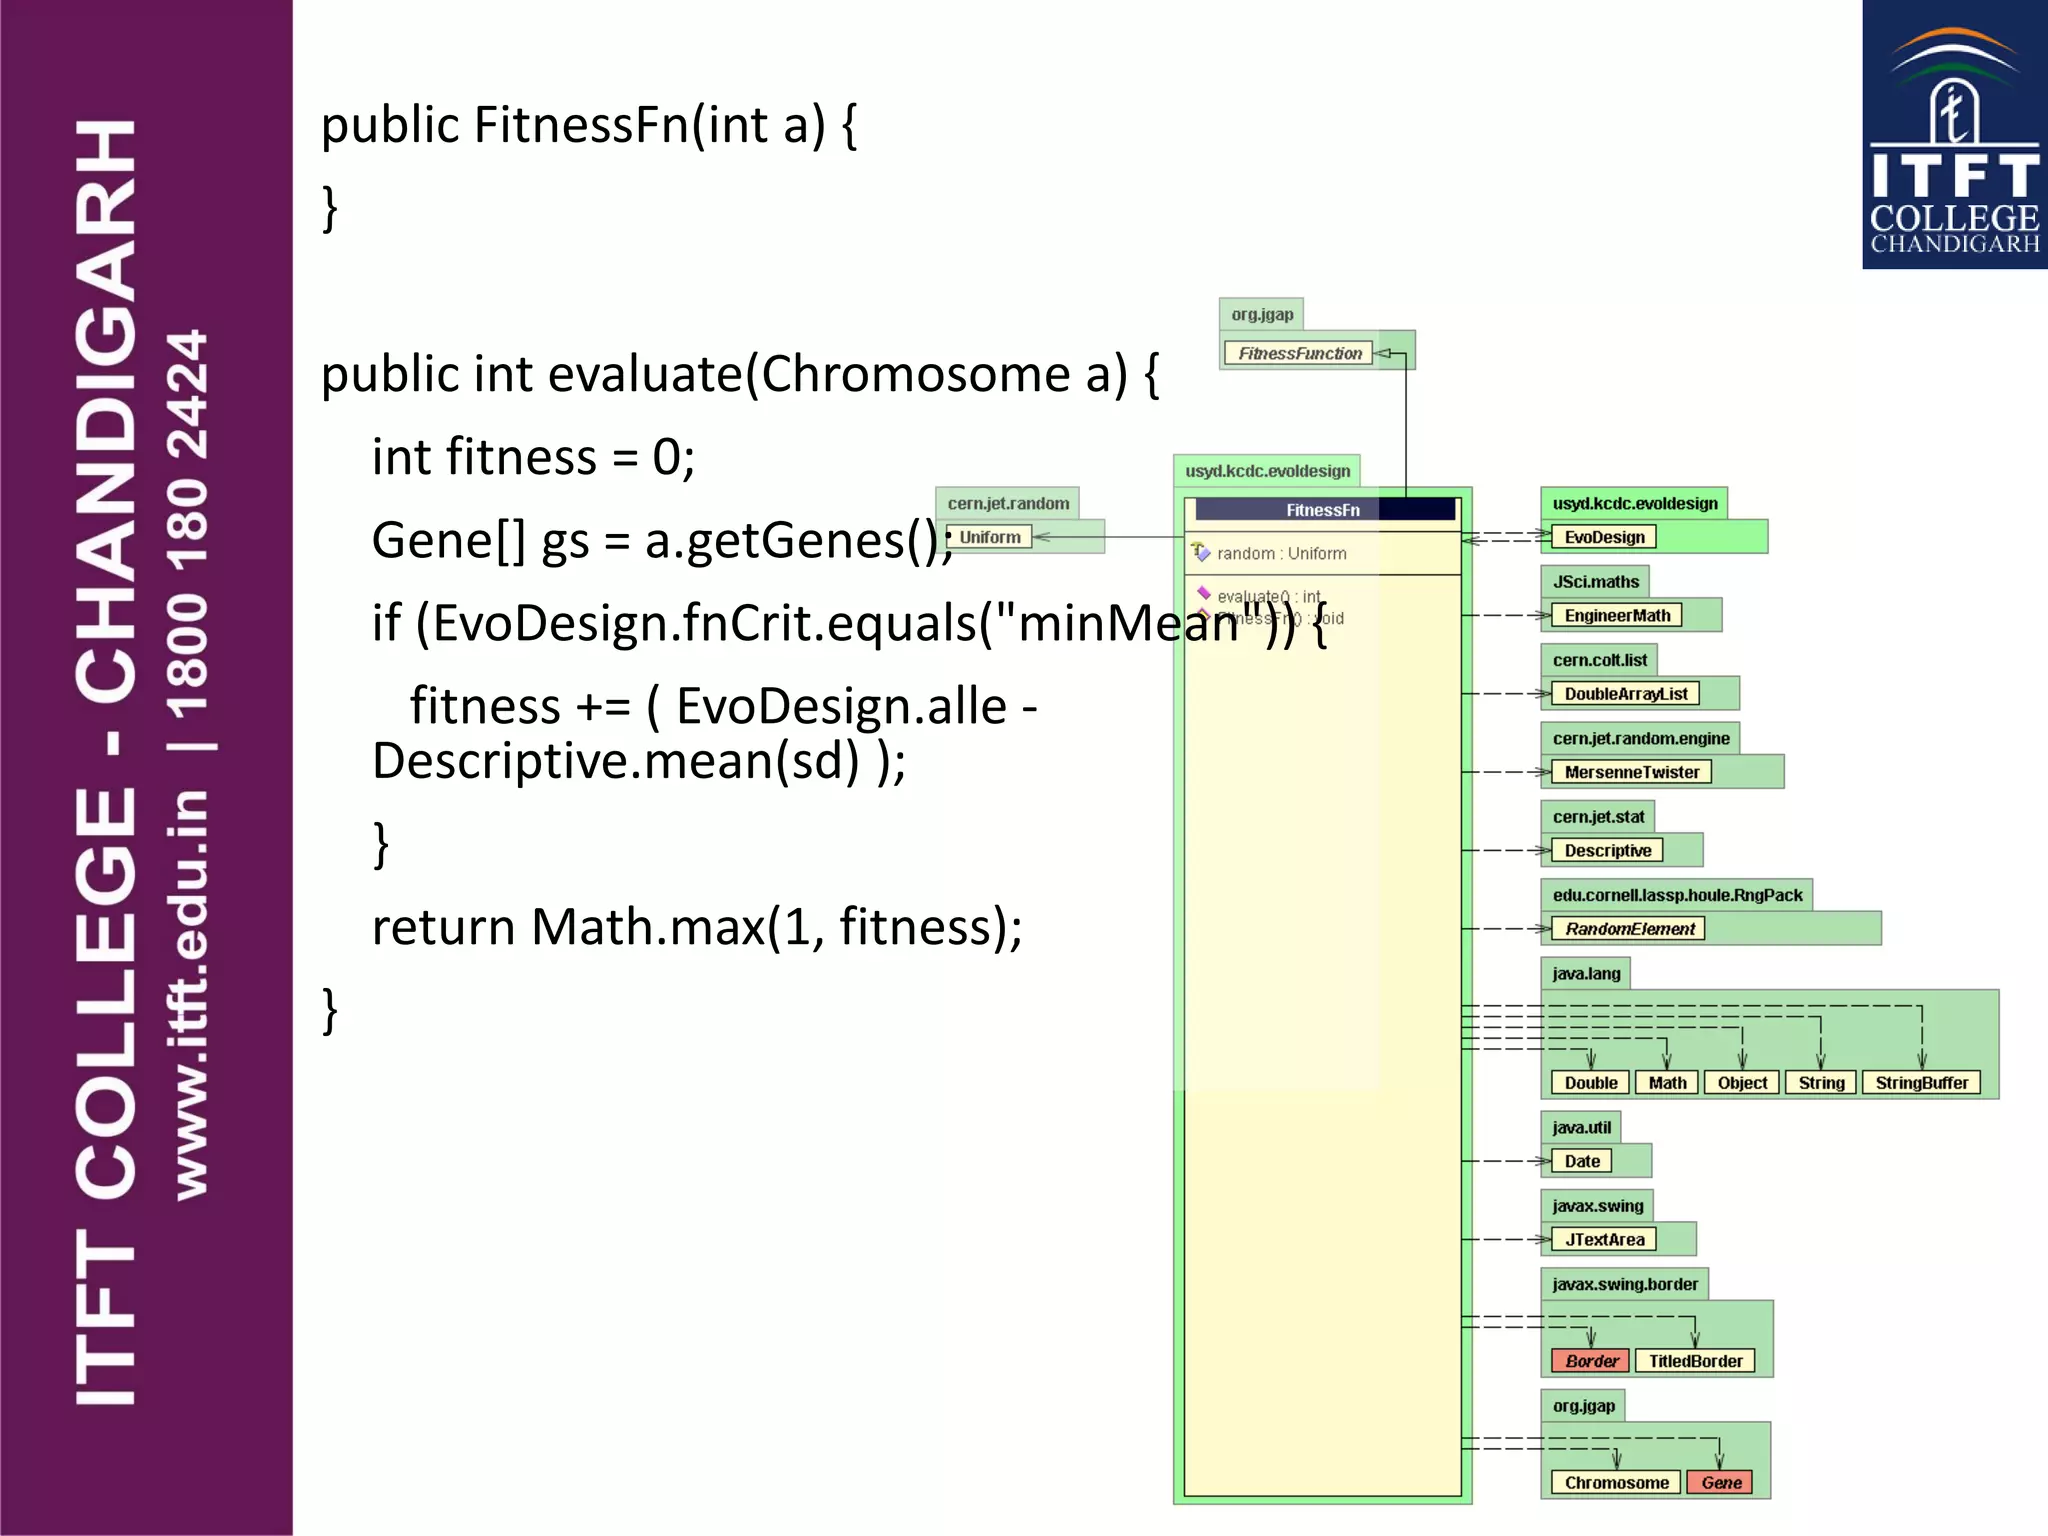Click the DoubleArrayList class node
Viewport: 2048px width, 1536px height.
point(1625,693)
